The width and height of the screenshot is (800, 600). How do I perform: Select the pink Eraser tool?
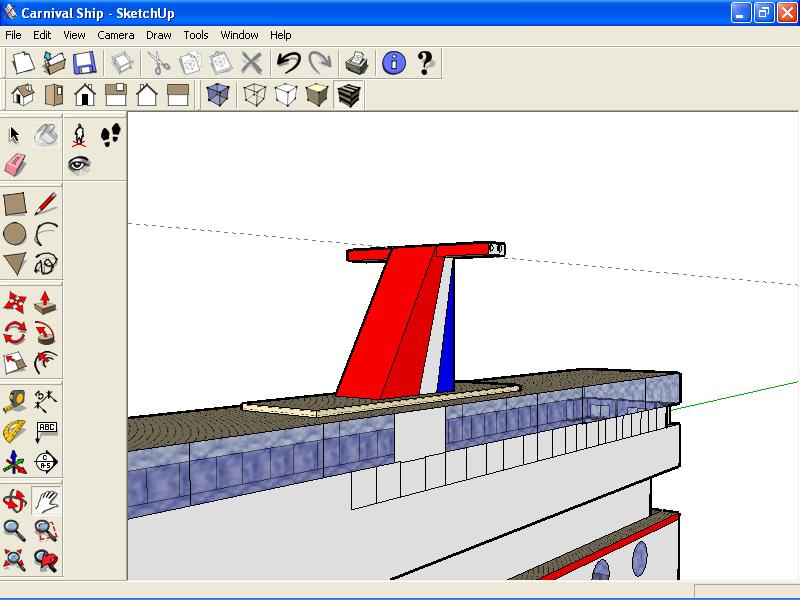point(14,165)
